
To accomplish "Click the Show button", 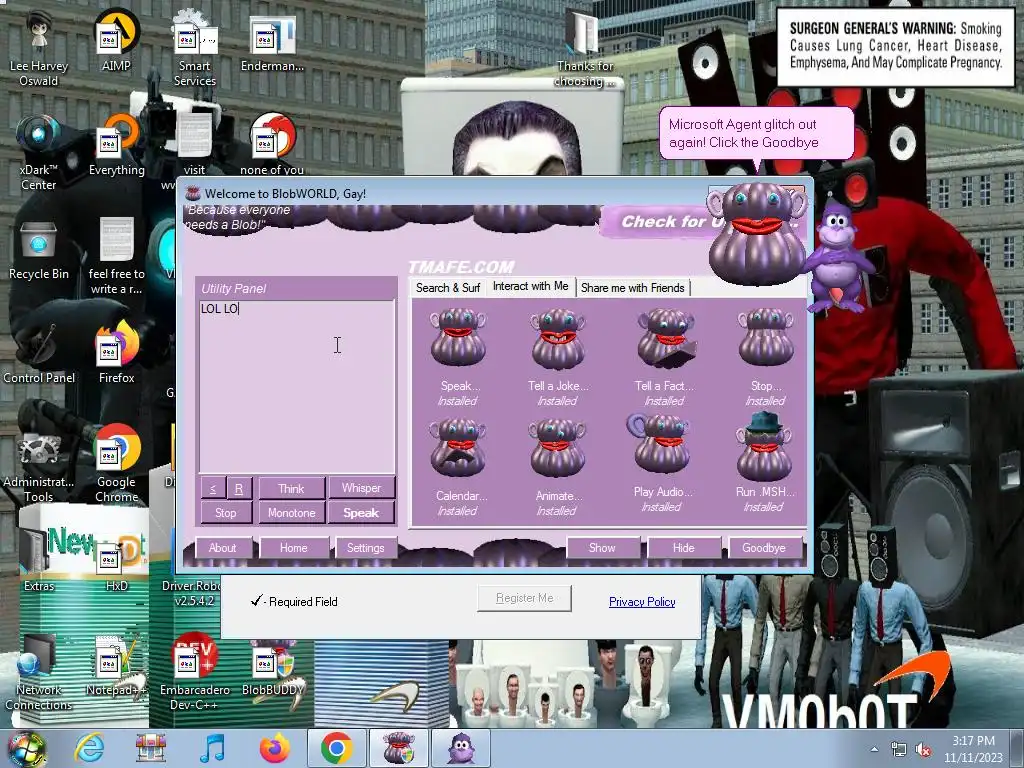I will click(x=602, y=548).
